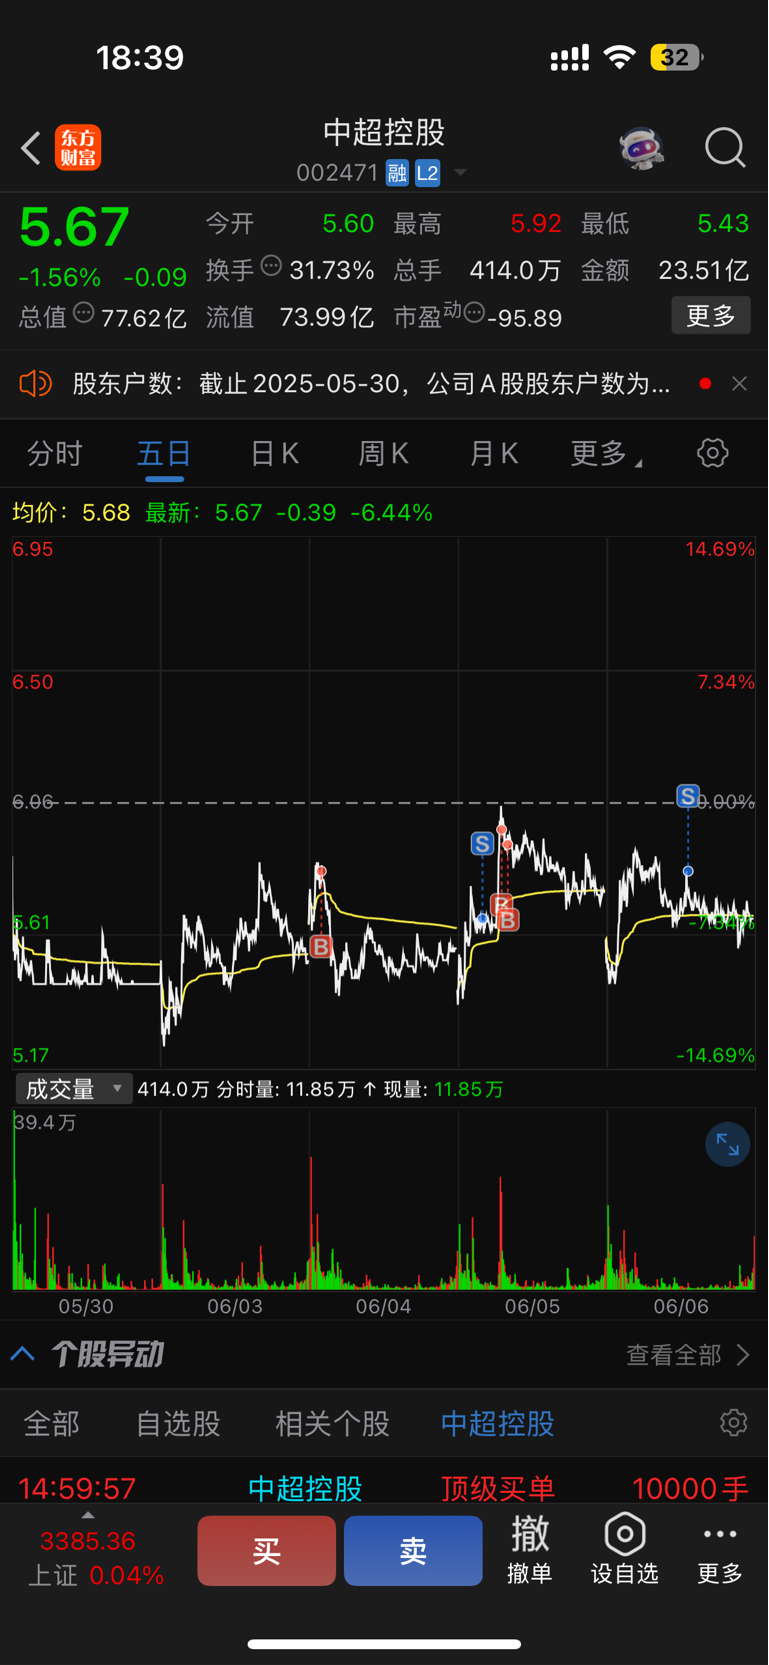Select the 自选股 movement tab
This screenshot has width=769, height=1665.
[x=178, y=1424]
